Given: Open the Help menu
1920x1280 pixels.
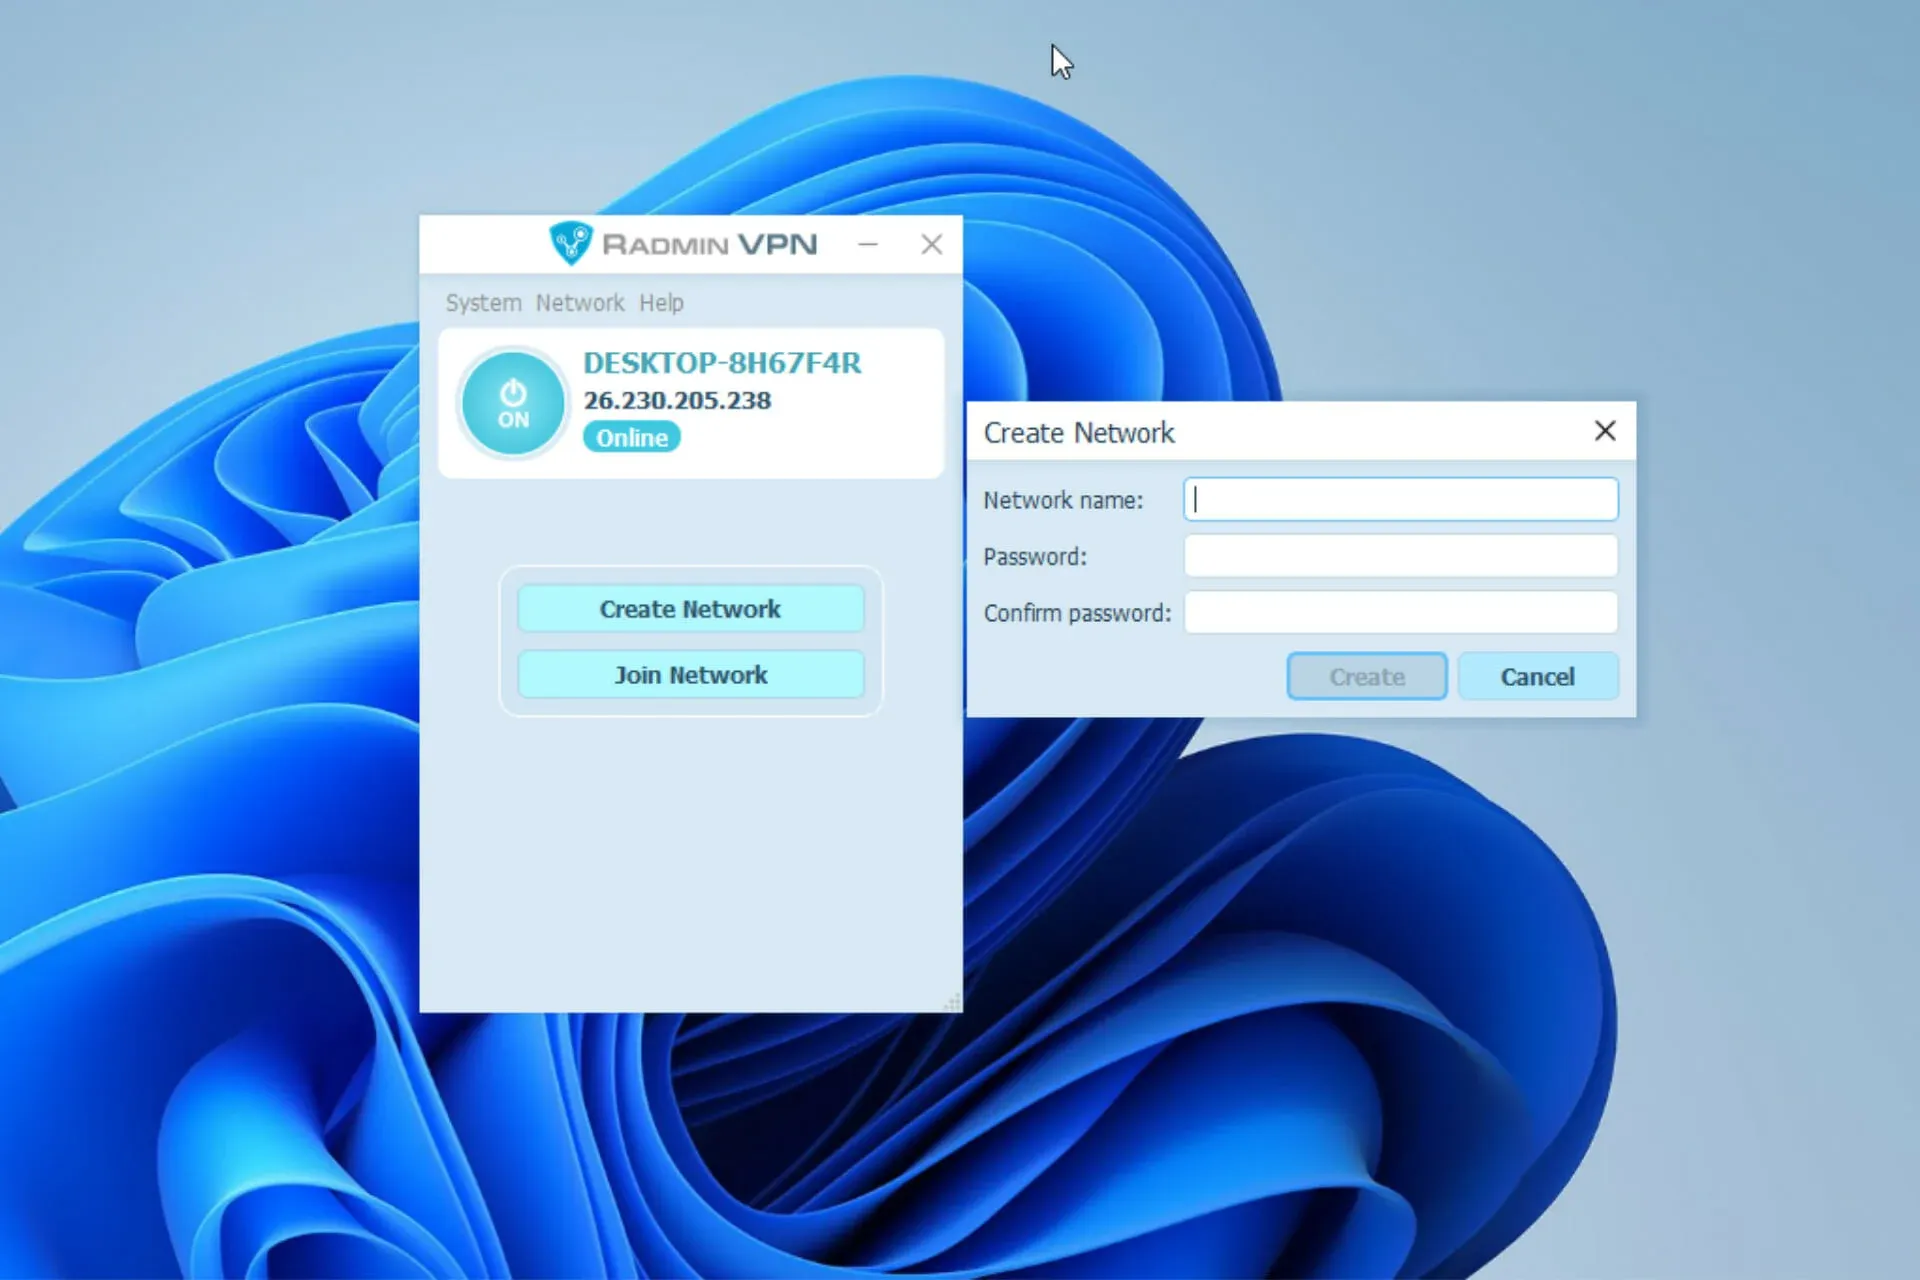Looking at the screenshot, I should [661, 301].
